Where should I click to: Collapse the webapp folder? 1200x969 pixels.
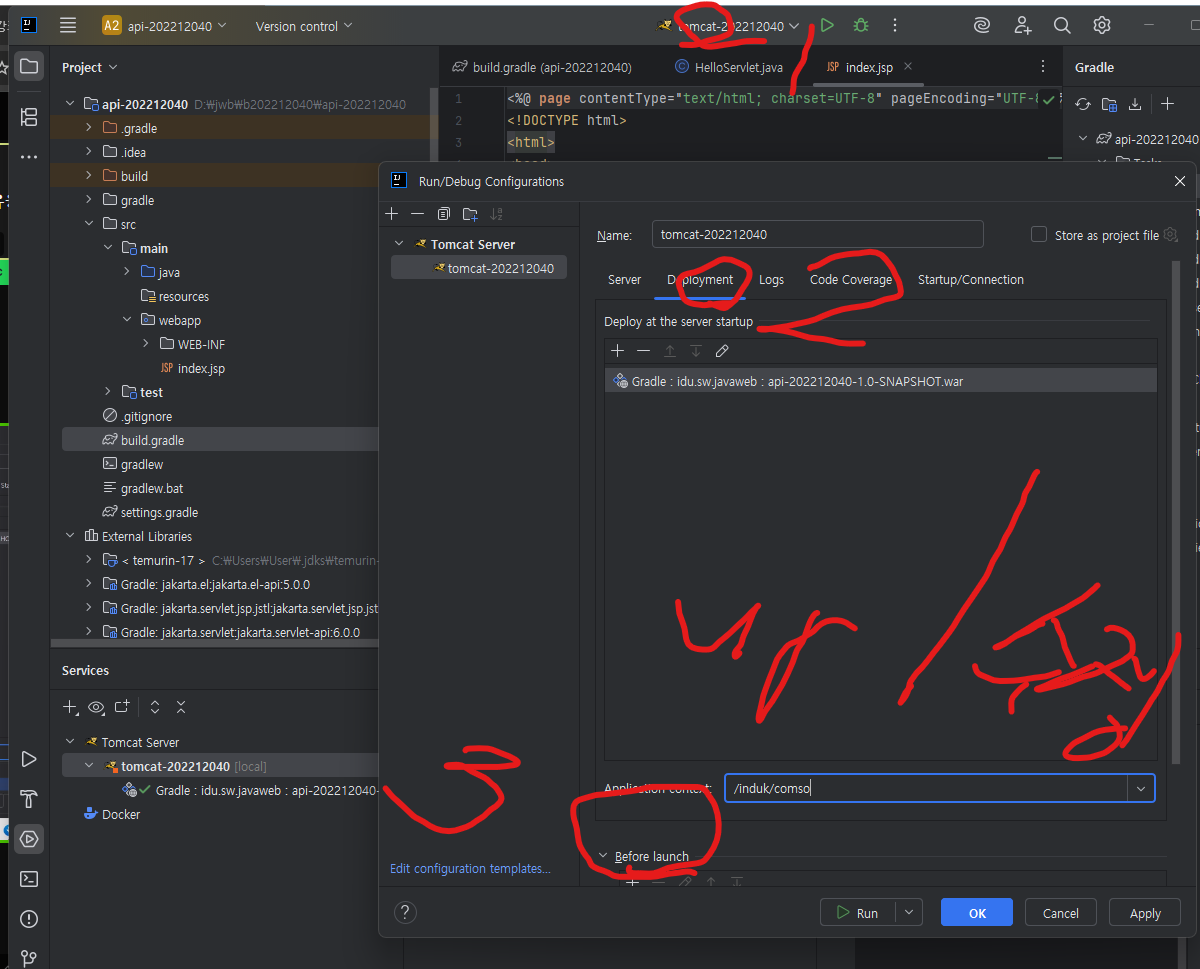tap(127, 320)
